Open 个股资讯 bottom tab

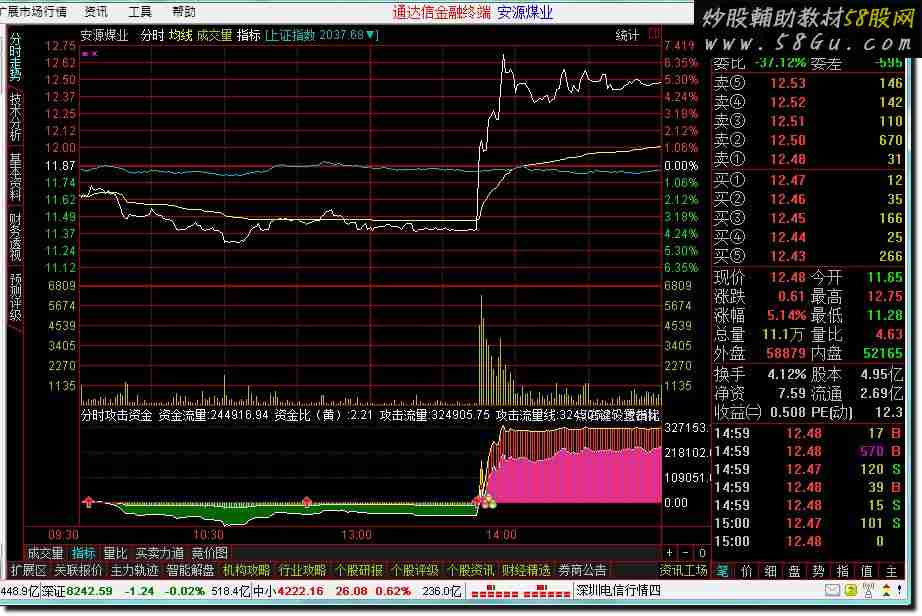pos(470,570)
